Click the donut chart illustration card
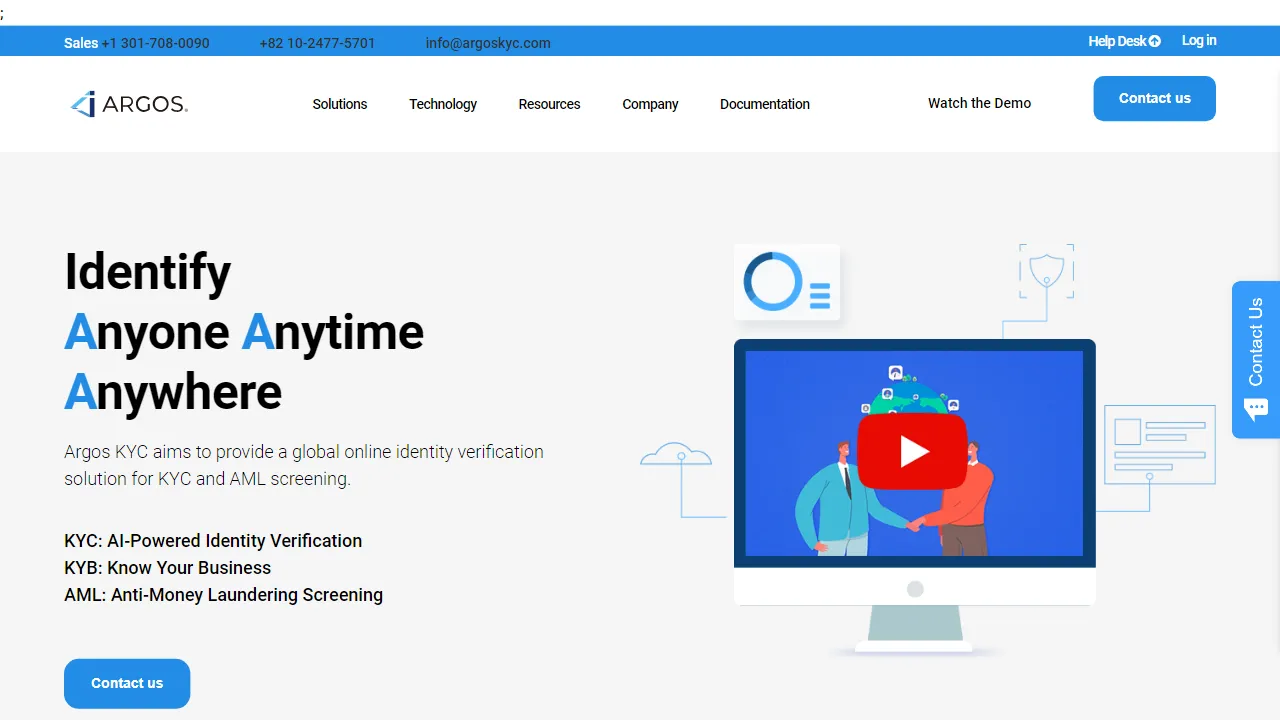 [x=787, y=282]
